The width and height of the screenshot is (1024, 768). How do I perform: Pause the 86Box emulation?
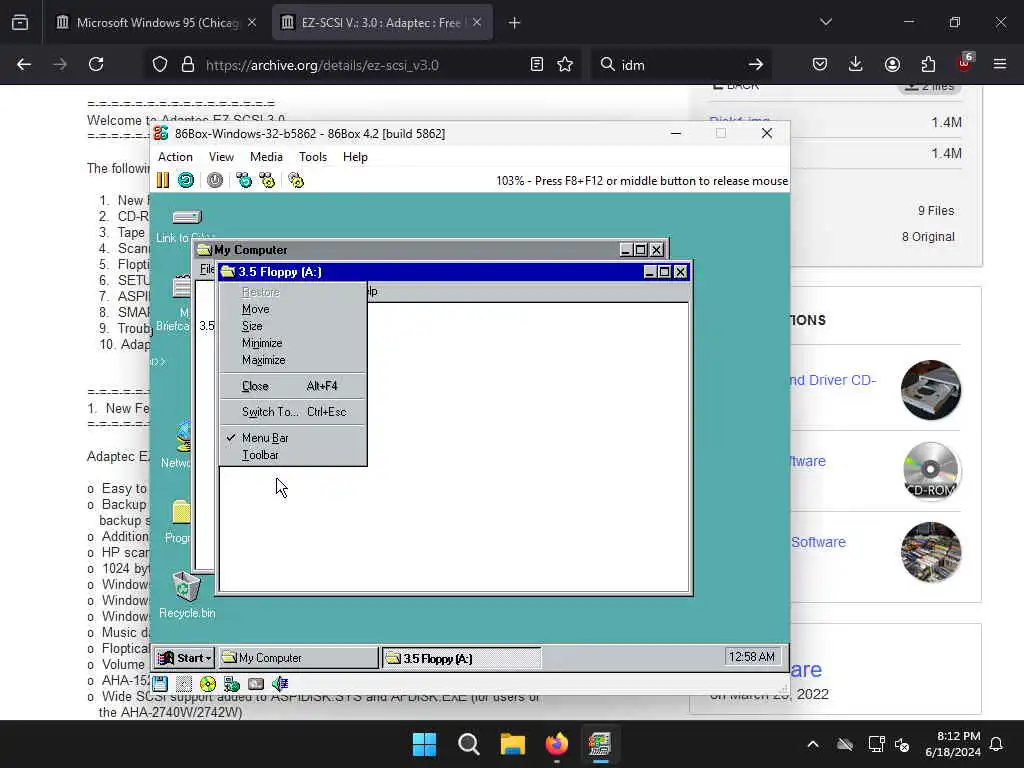(163, 180)
